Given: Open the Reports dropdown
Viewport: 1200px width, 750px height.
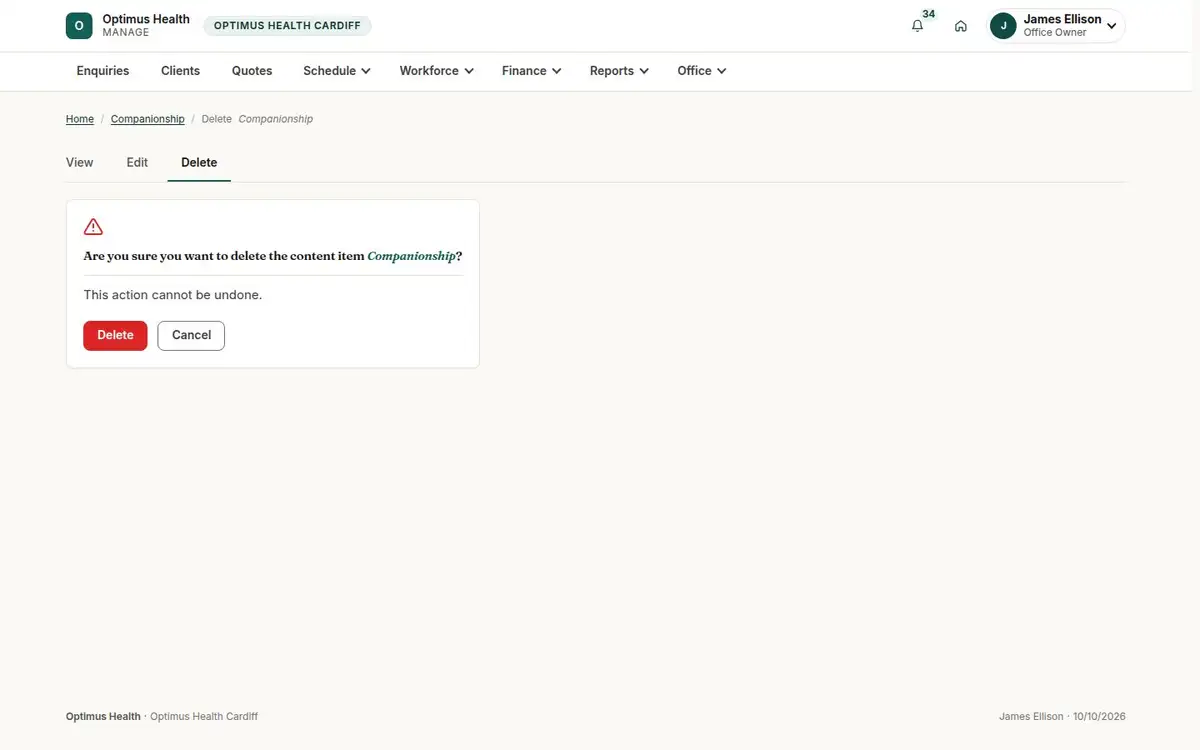Looking at the screenshot, I should (x=619, y=71).
